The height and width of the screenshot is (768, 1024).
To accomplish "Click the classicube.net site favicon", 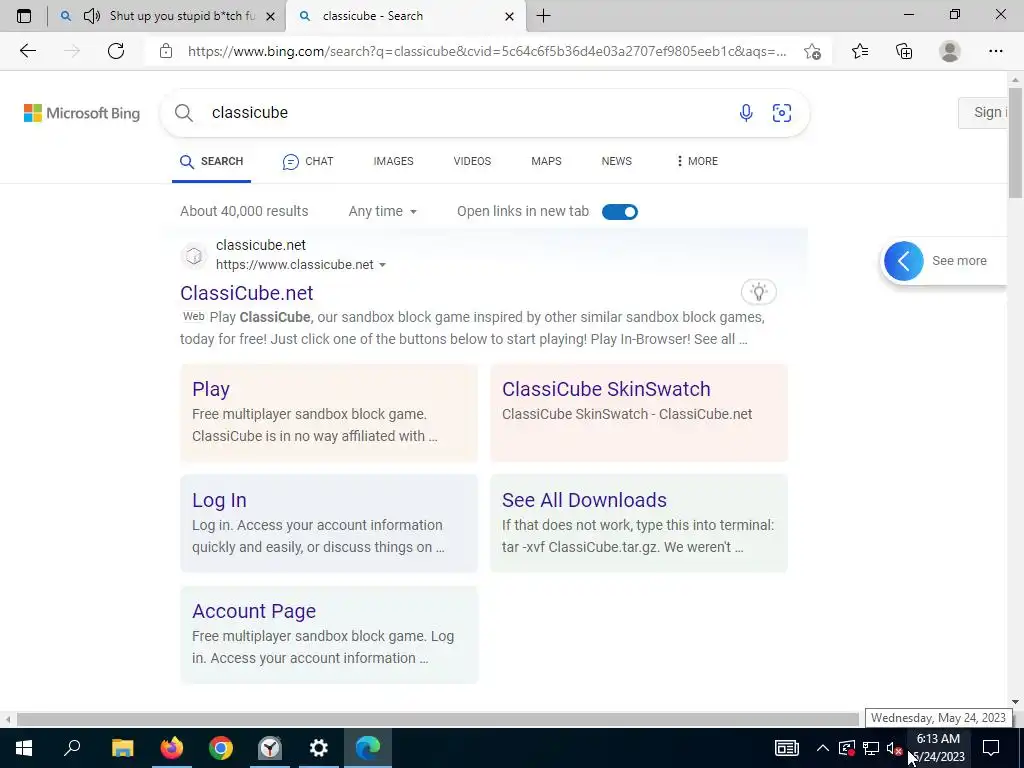I will [194, 255].
